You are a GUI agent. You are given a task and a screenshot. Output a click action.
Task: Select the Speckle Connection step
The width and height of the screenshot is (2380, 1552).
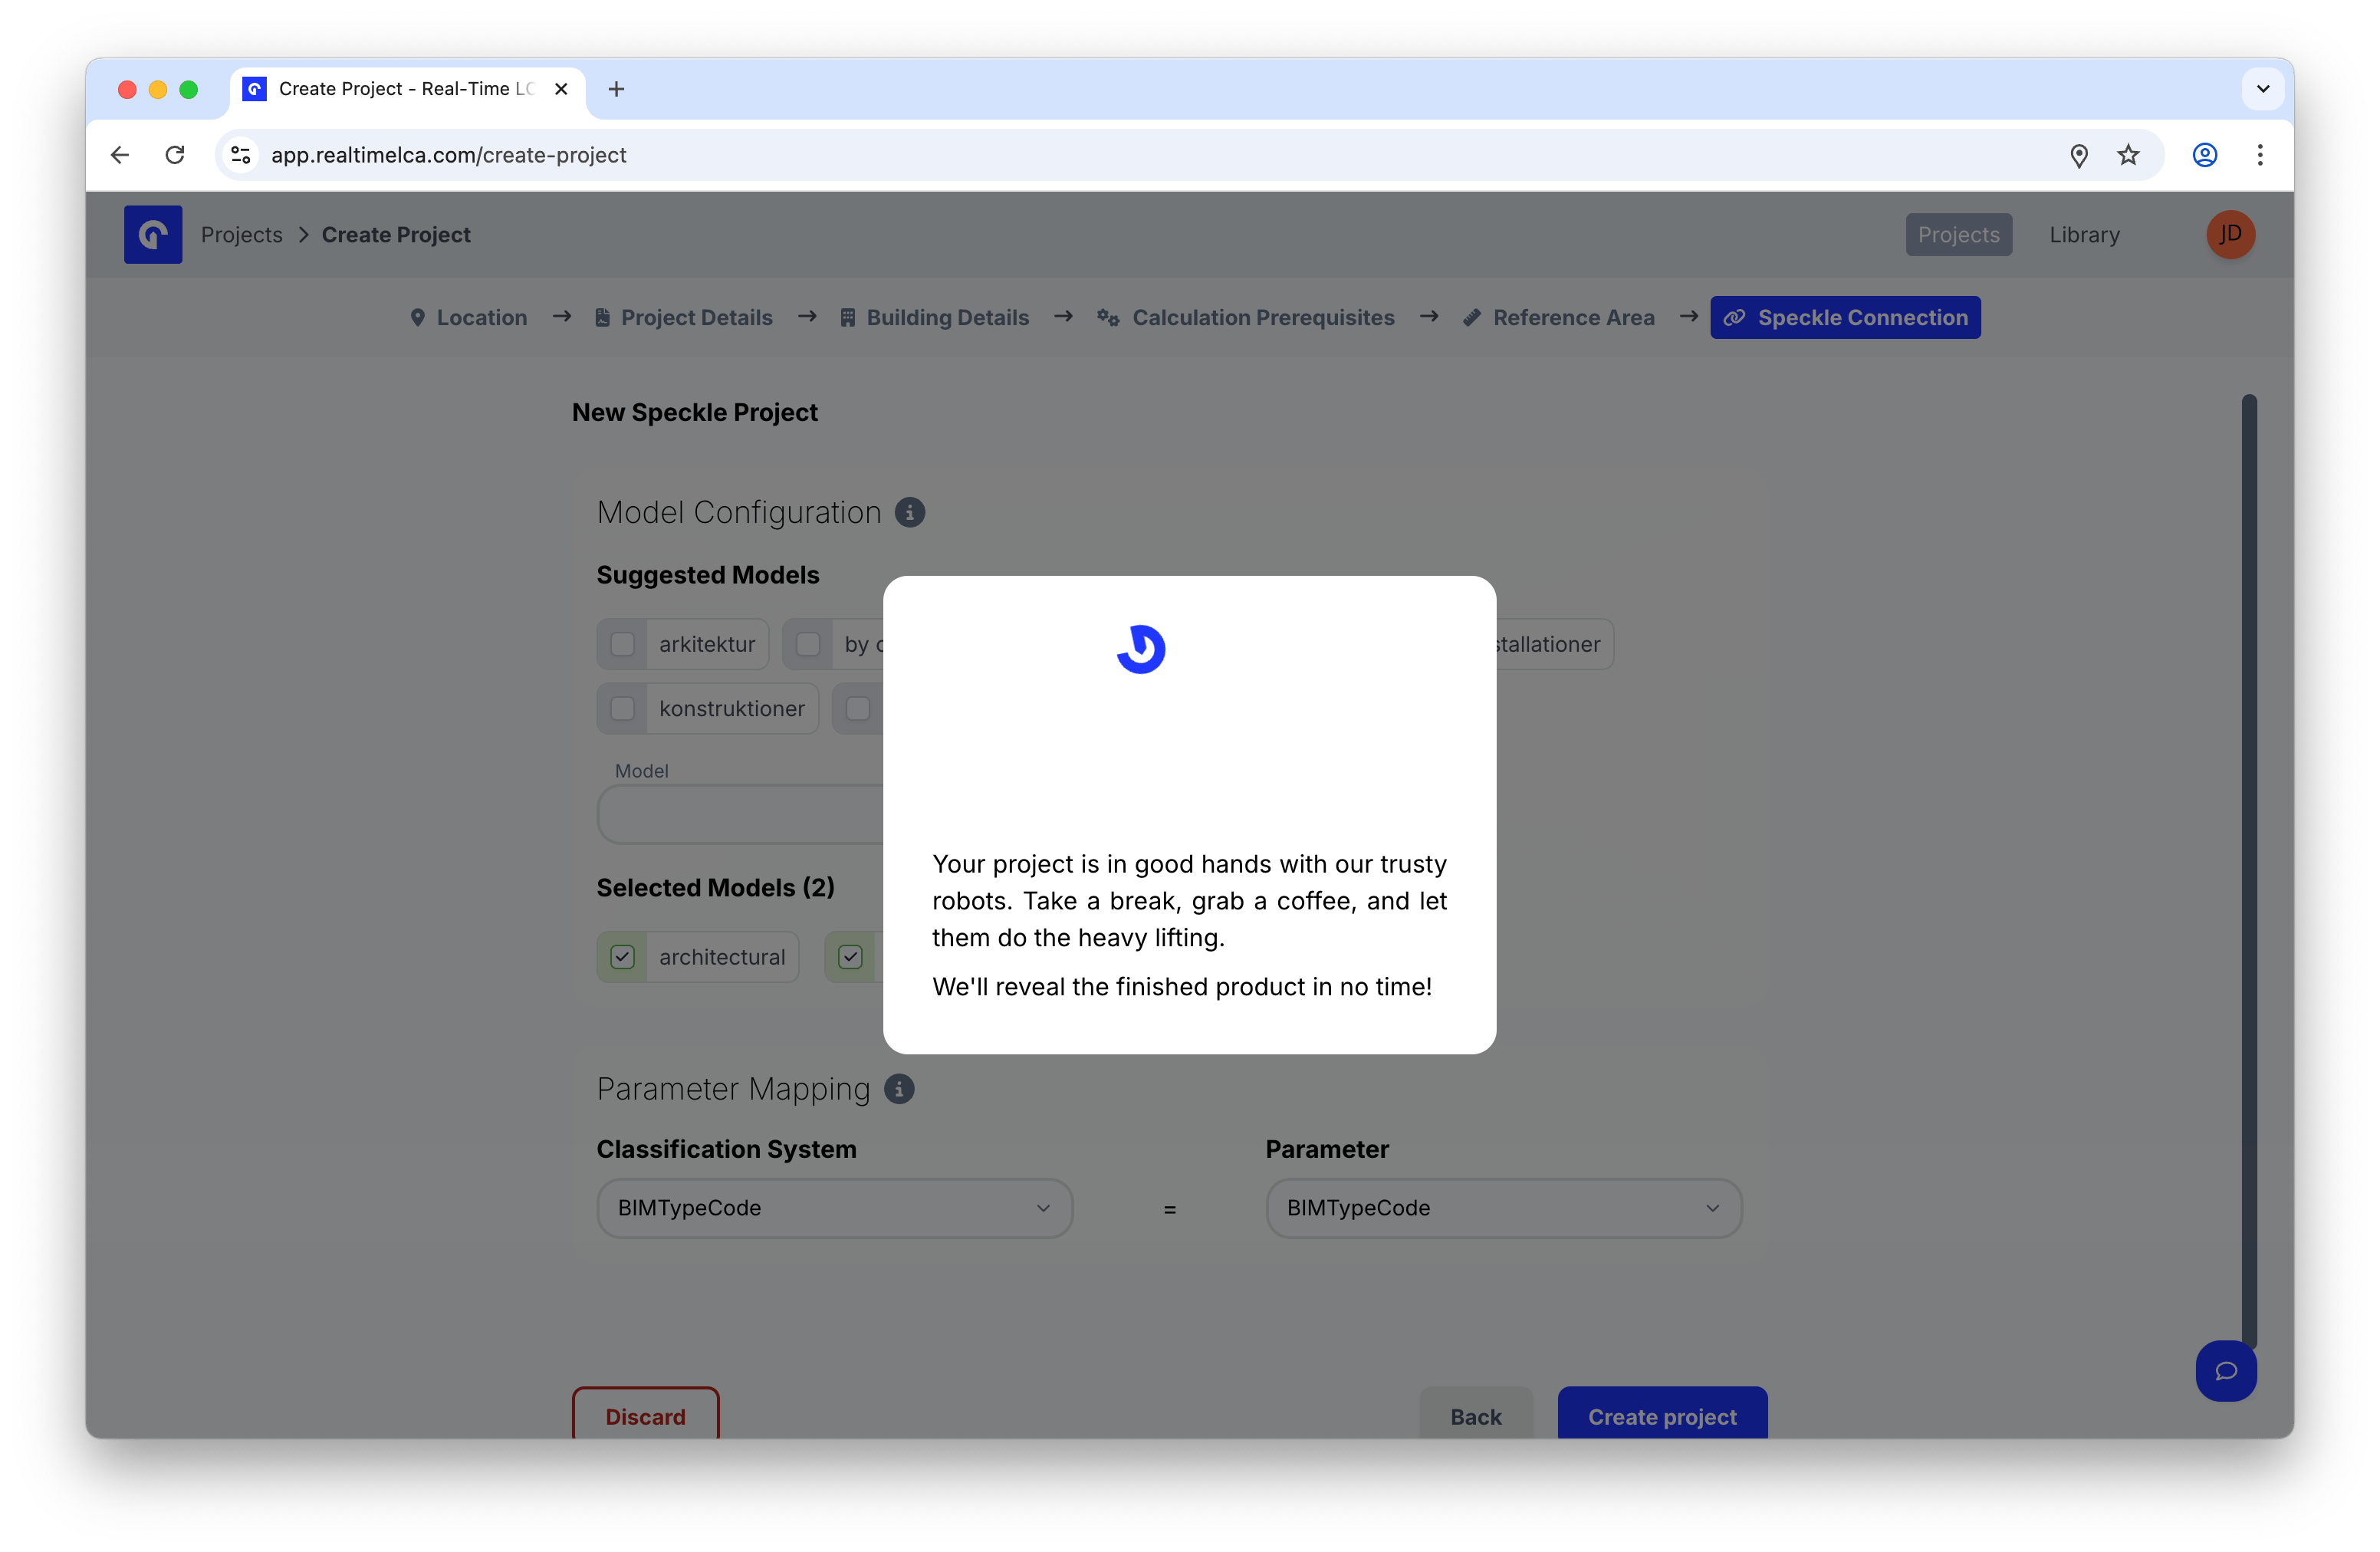tap(1845, 317)
